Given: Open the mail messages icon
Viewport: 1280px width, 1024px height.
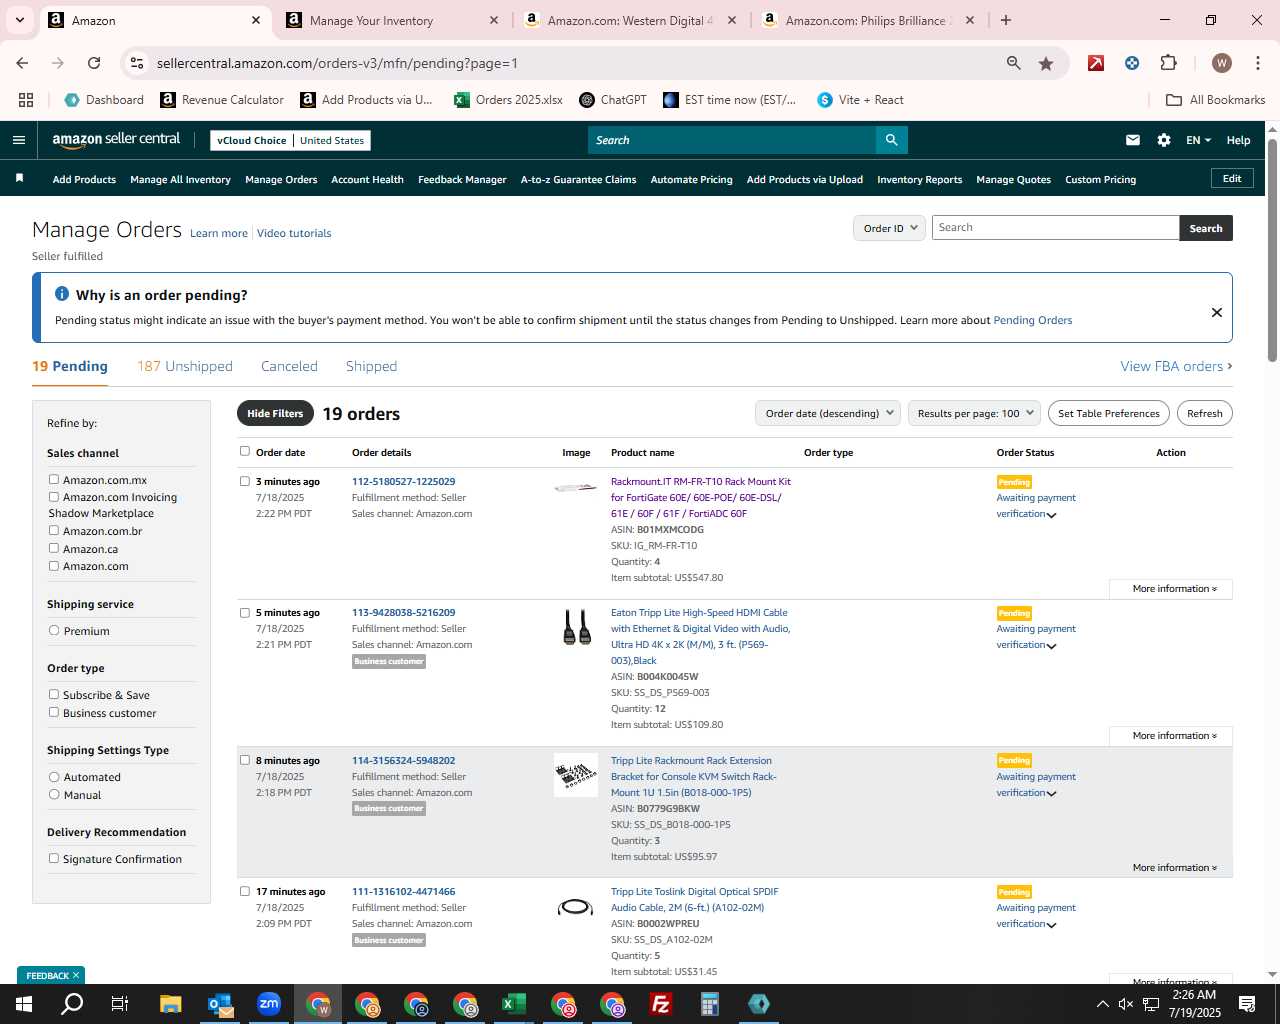Looking at the screenshot, I should (1133, 140).
